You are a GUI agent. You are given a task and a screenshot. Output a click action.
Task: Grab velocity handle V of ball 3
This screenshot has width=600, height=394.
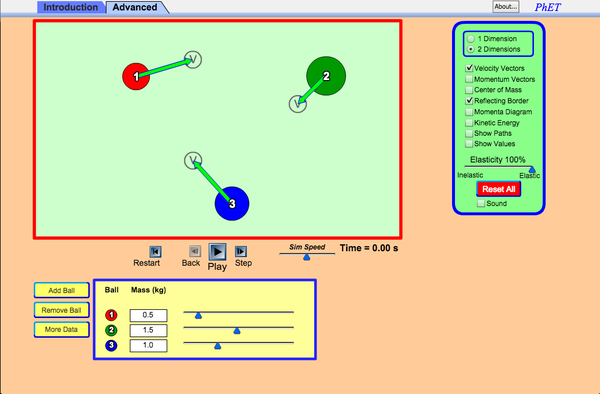point(193,160)
